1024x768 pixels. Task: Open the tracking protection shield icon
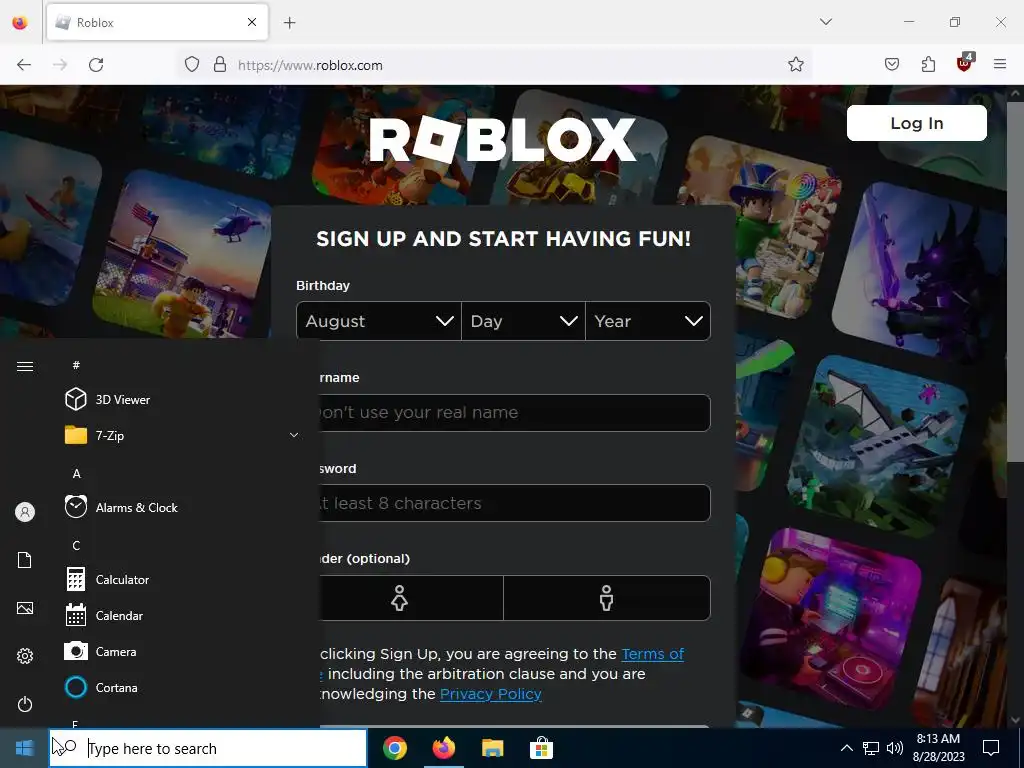coord(192,65)
